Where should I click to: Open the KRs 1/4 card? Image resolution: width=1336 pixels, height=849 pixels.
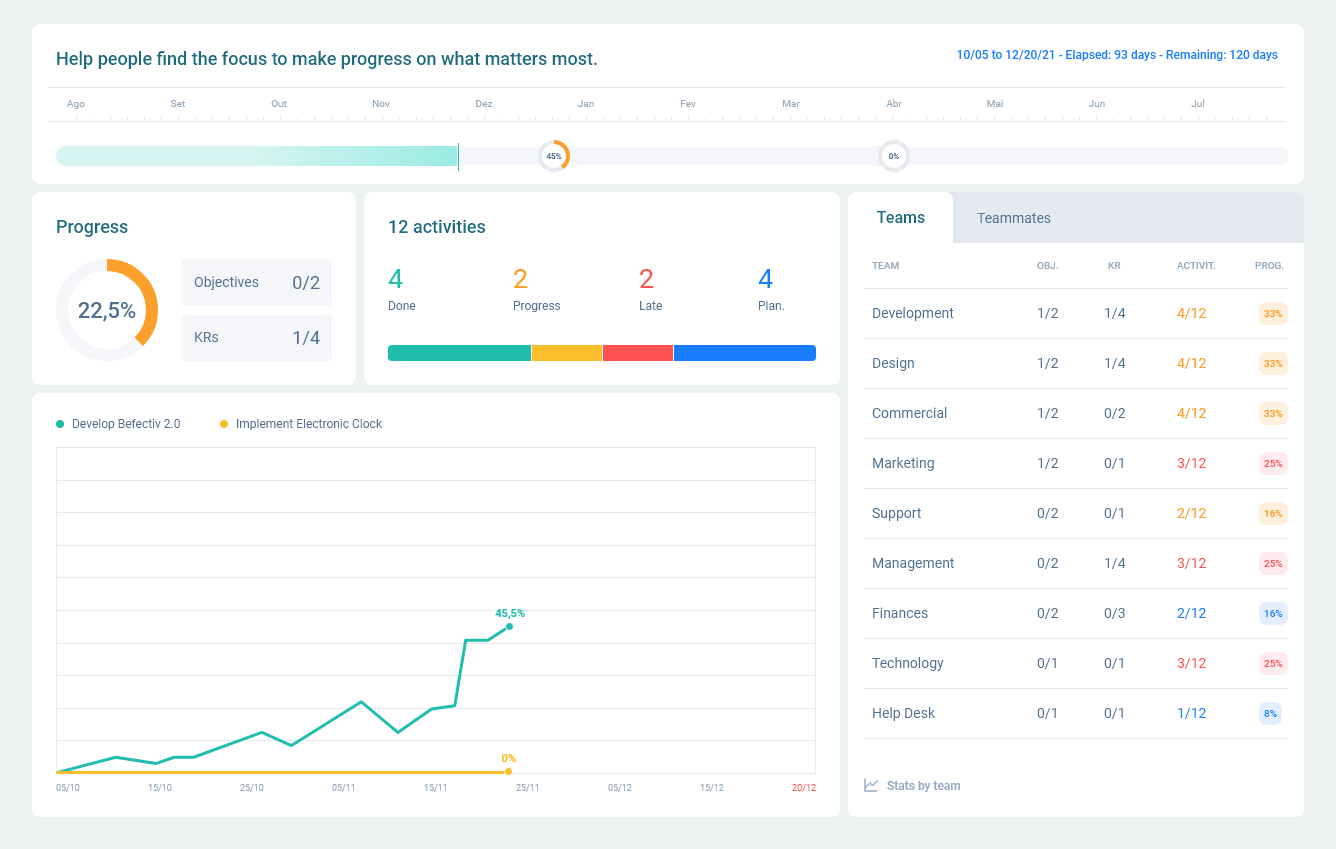pyautogui.click(x=257, y=338)
